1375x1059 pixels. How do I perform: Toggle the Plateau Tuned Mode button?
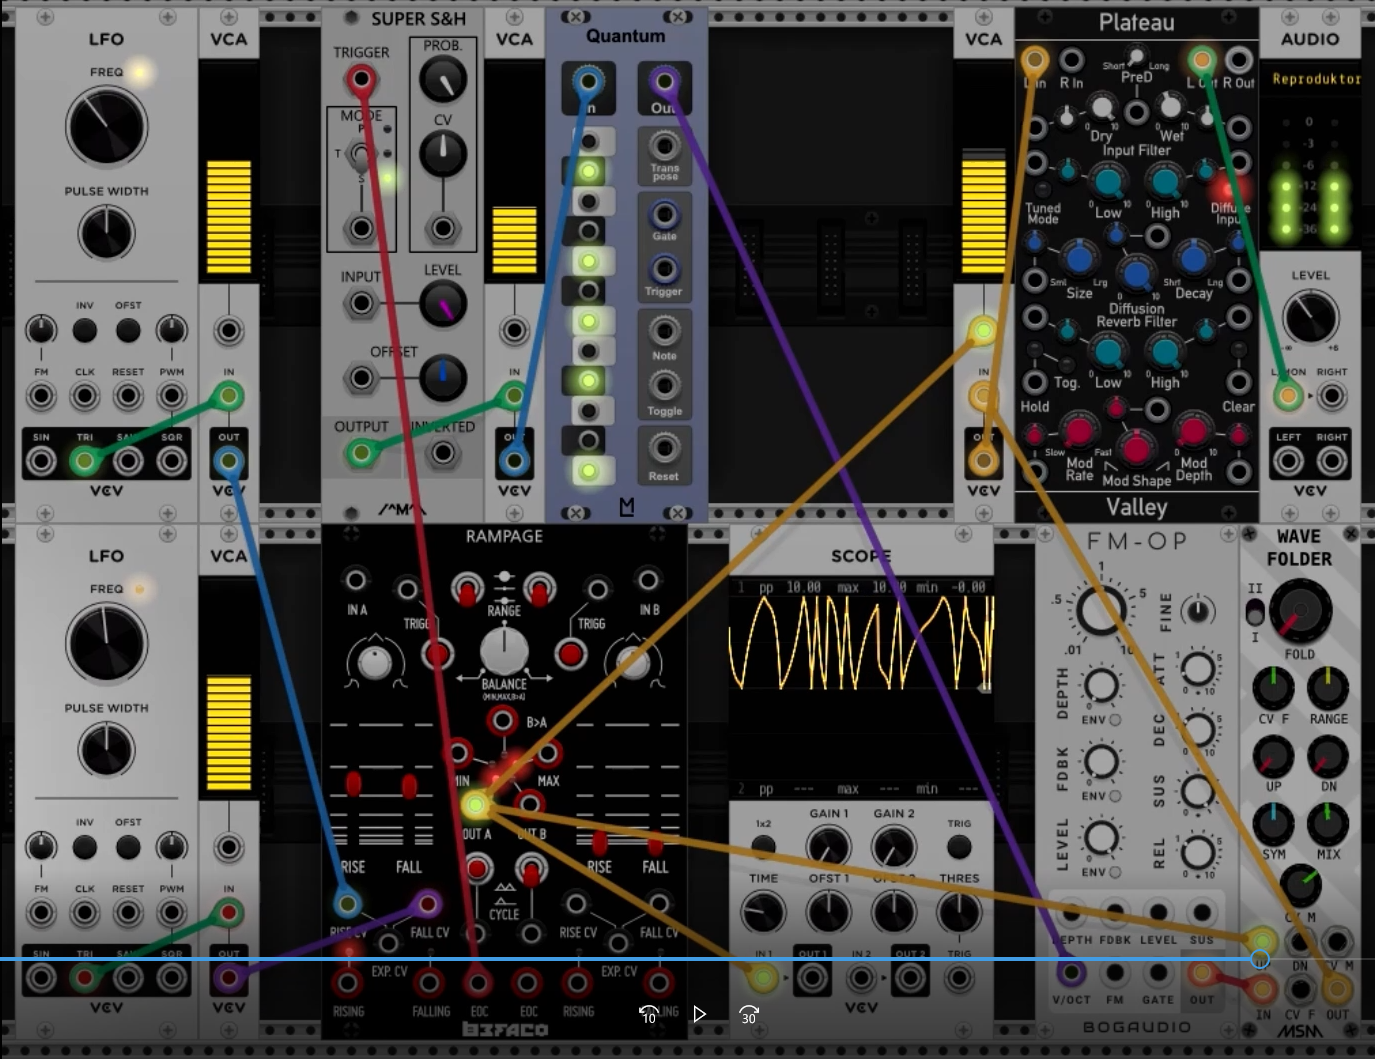pyautogui.click(x=1043, y=189)
